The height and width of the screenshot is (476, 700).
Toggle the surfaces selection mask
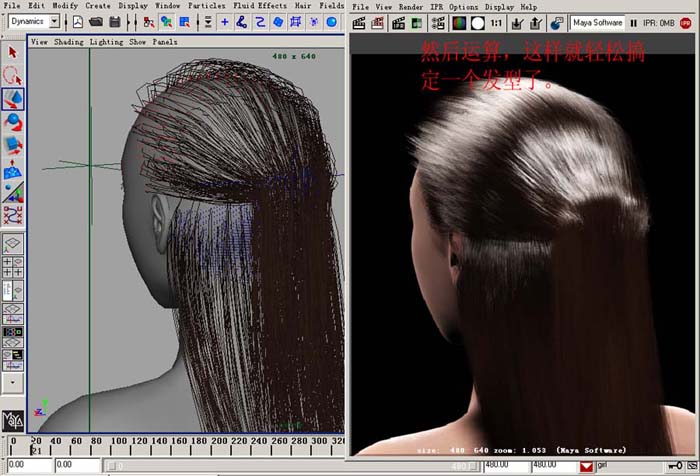point(278,21)
